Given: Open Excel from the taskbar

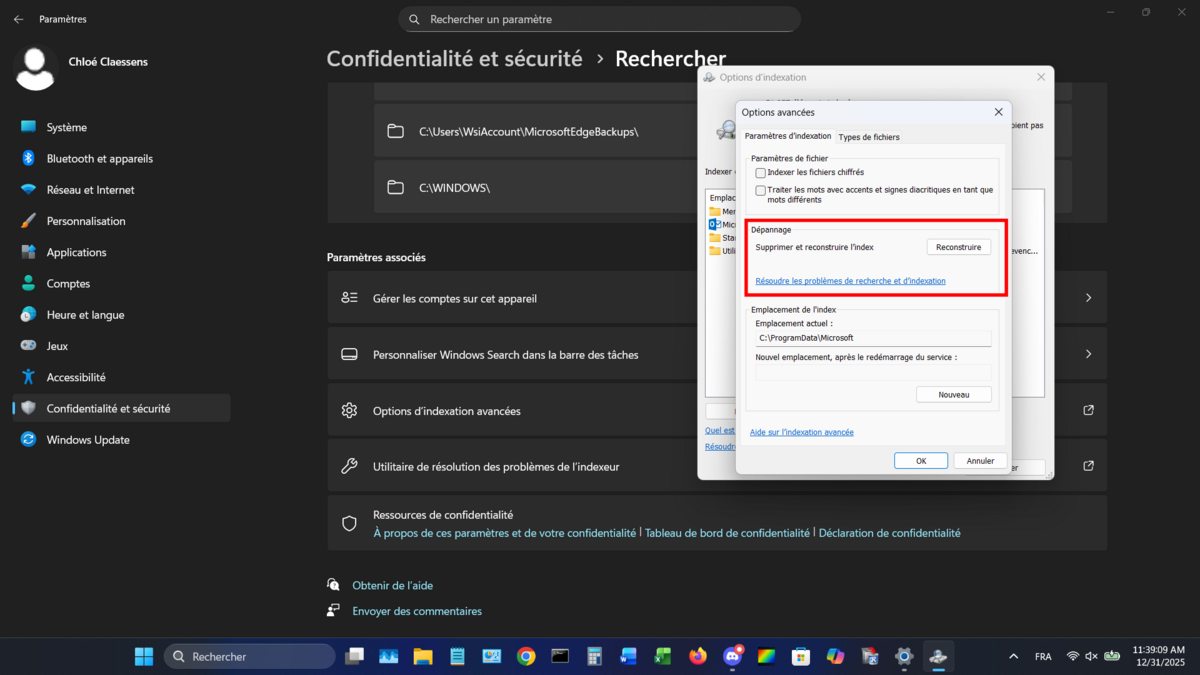Looking at the screenshot, I should pyautogui.click(x=662, y=657).
